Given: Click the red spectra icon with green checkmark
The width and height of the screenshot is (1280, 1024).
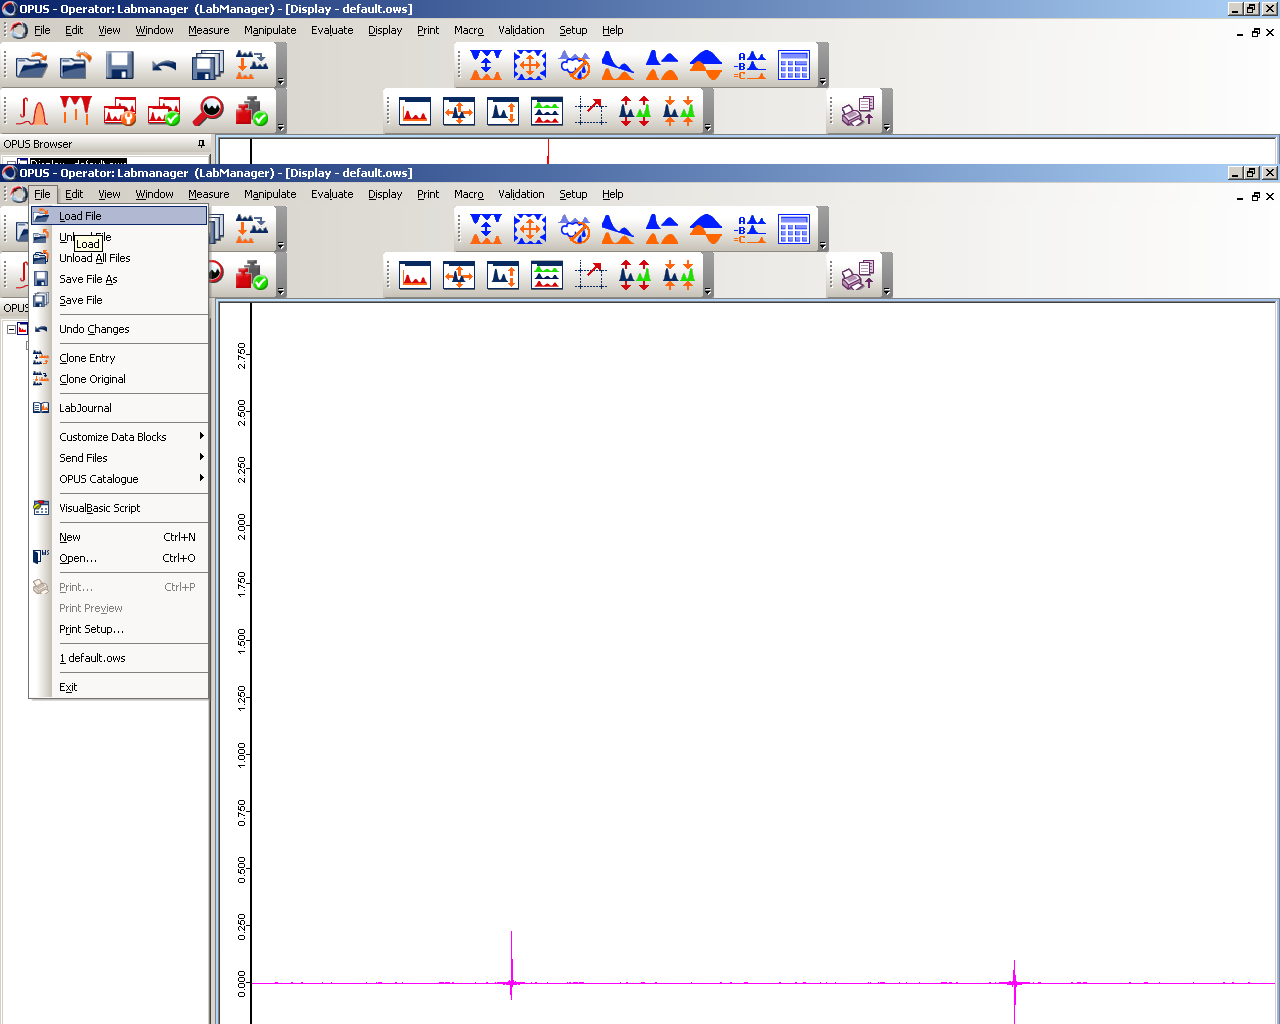Looking at the screenshot, I should click(x=164, y=111).
